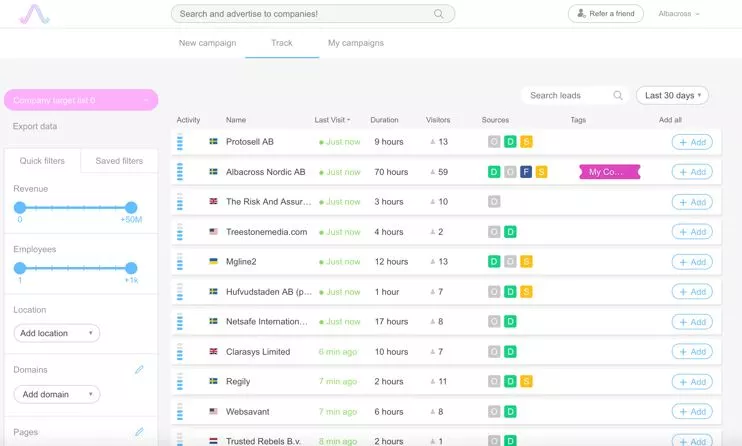The height and width of the screenshot is (446, 742).
Task: Click the My Co... tag on Albacross Nordic
Action: (610, 172)
